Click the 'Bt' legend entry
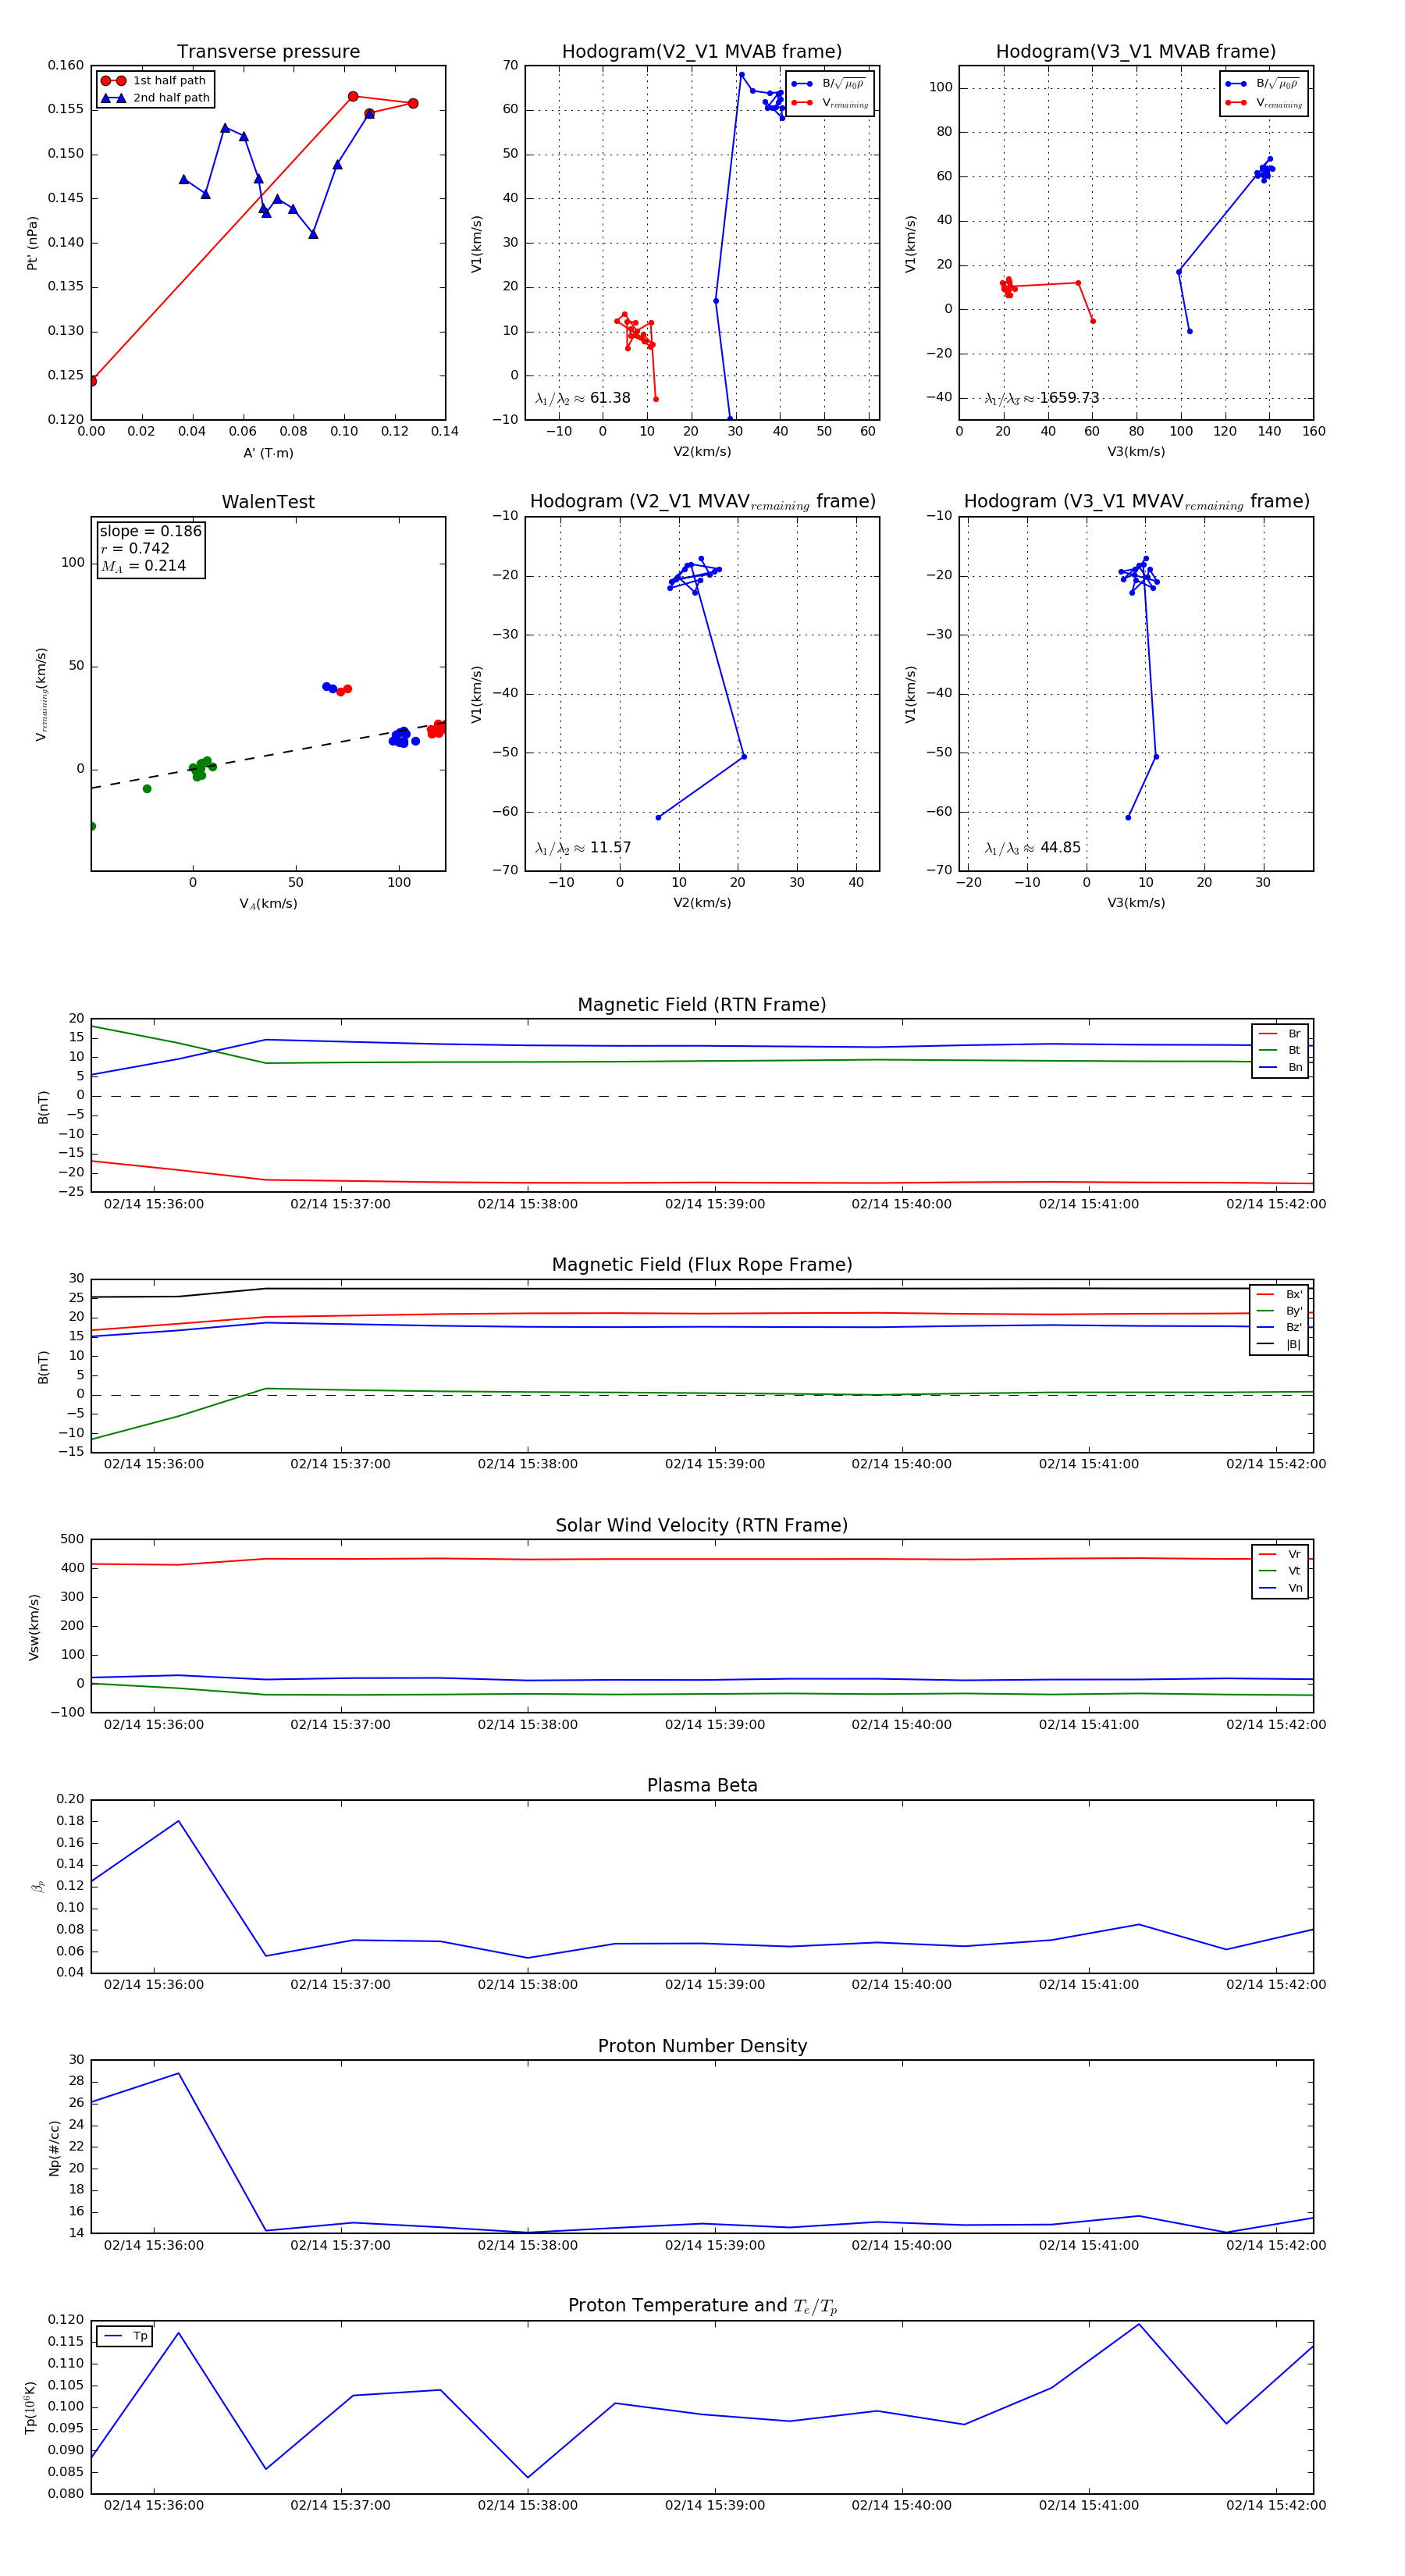Screen dimensions: 1405x2576 coord(1280,1051)
